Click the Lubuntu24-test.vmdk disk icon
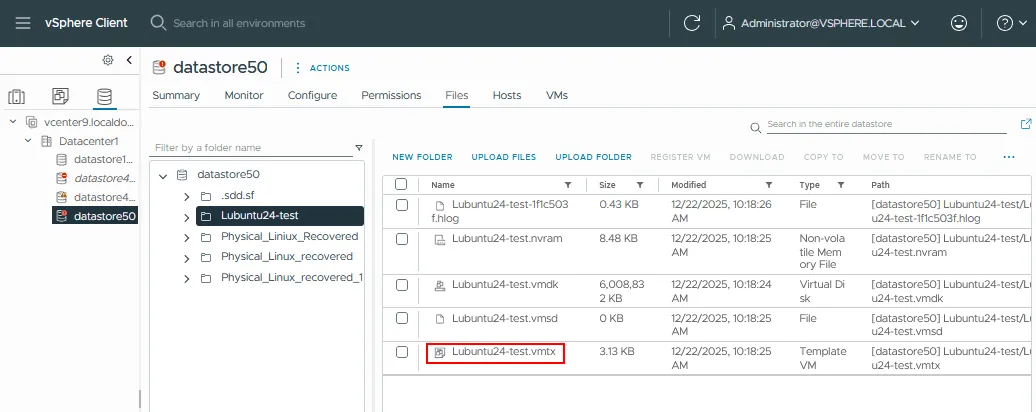Viewport: 1036px width, 412px height. pos(439,285)
